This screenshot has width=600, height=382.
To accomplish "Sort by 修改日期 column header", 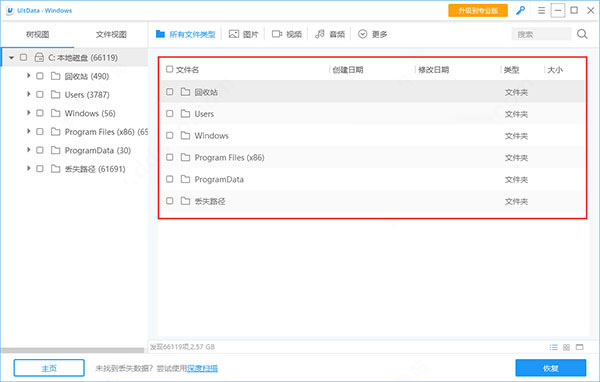I will point(433,70).
